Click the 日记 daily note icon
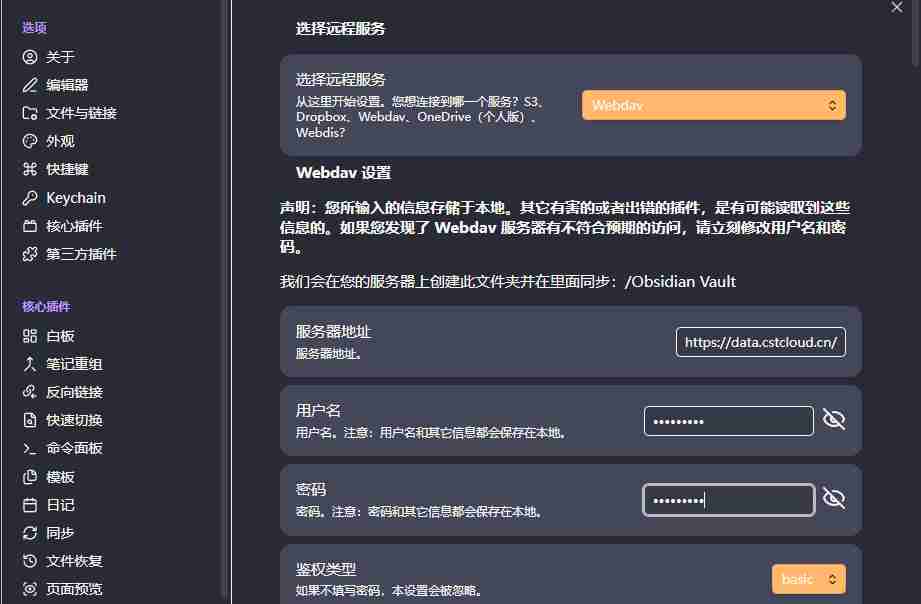The height and width of the screenshot is (604, 921). point(30,505)
